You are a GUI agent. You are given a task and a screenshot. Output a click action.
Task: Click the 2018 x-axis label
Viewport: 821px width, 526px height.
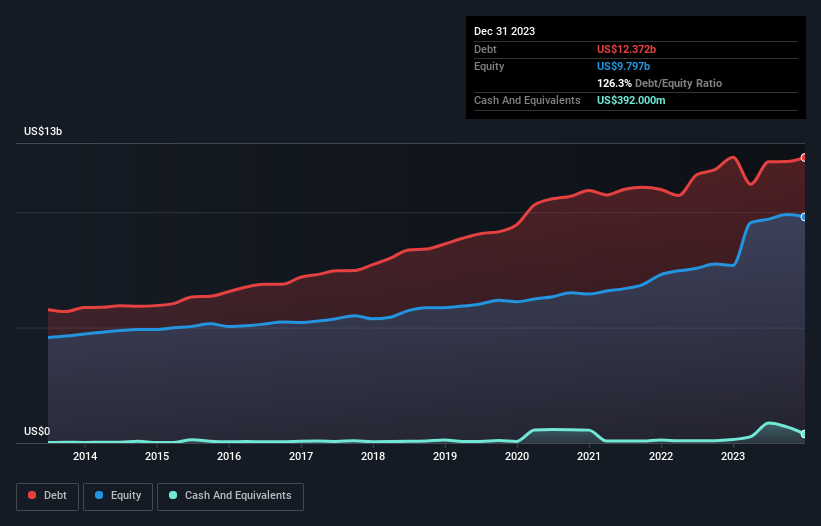pos(373,456)
